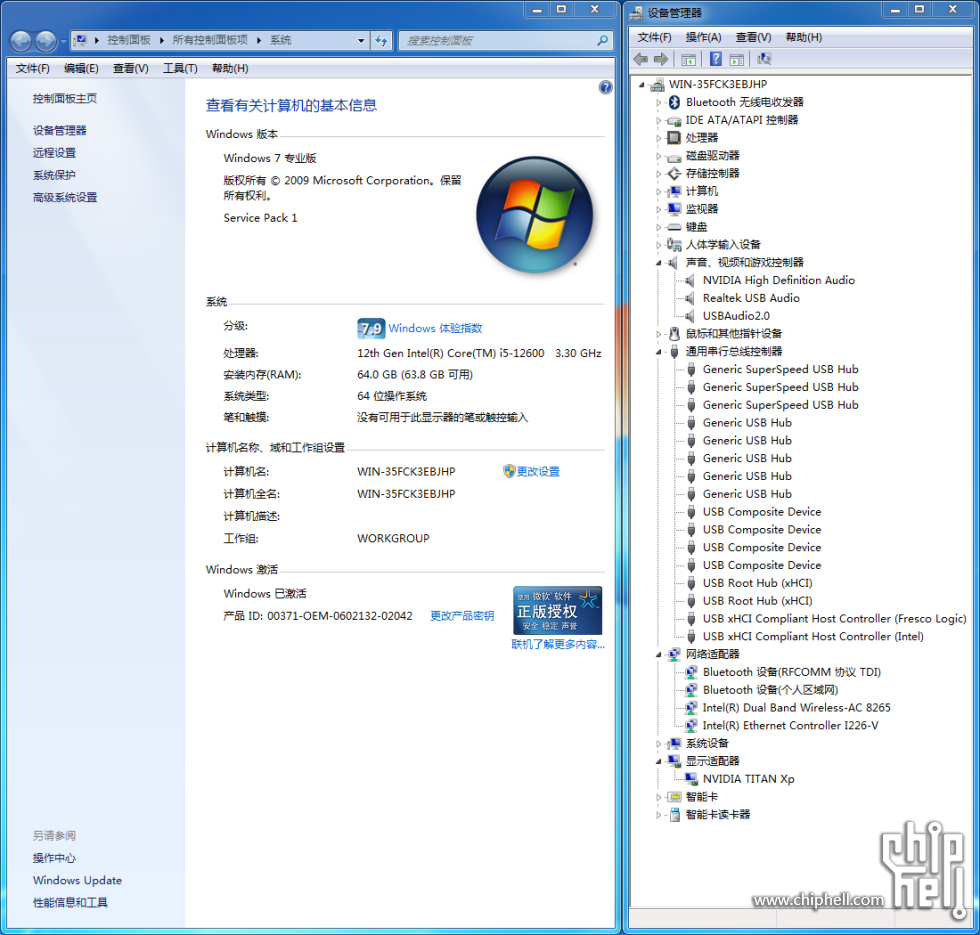Click the Windows 体验指数 link
The height and width of the screenshot is (935, 980).
point(435,329)
